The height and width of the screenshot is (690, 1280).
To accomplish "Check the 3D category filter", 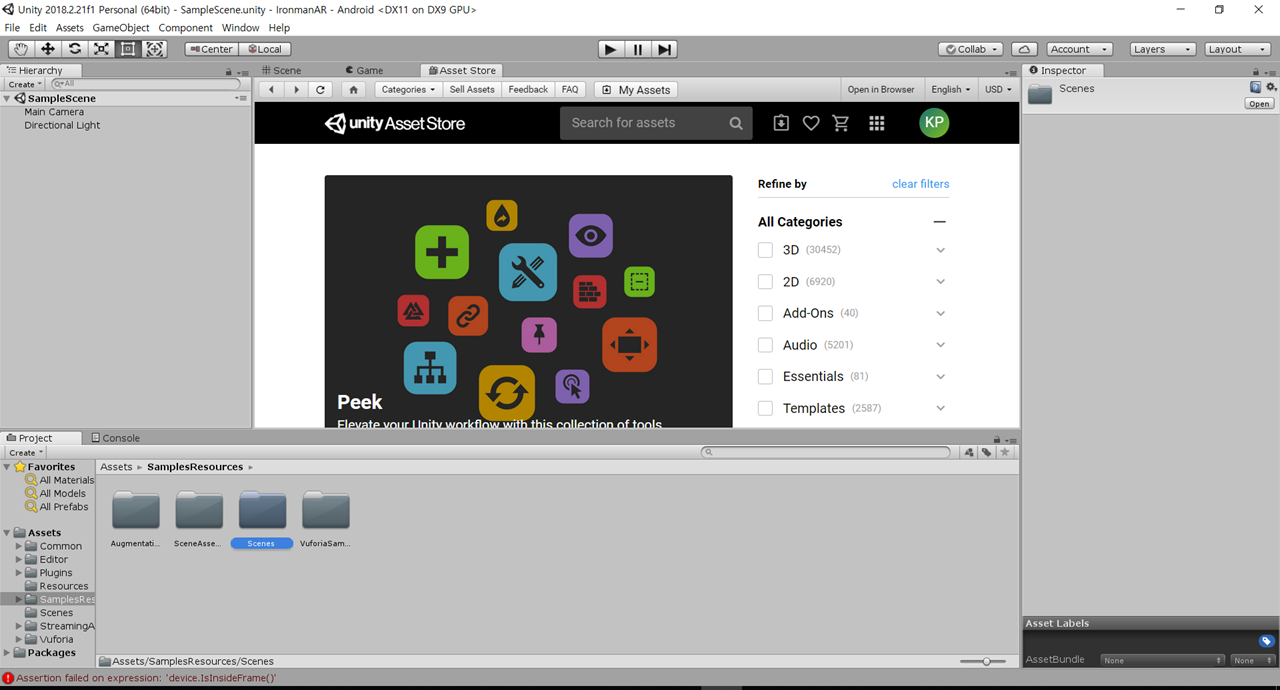I will coord(765,250).
